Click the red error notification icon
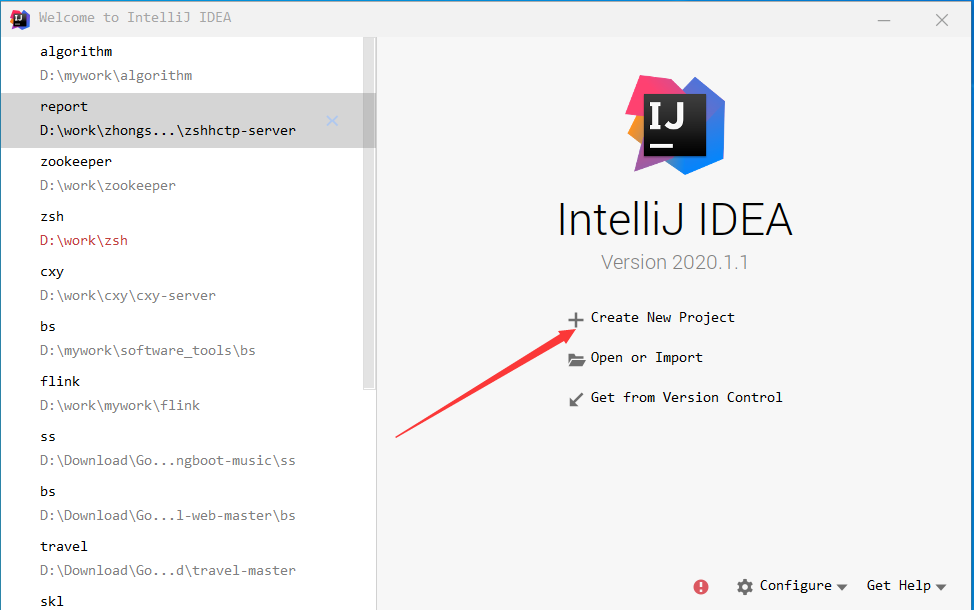 point(701,586)
